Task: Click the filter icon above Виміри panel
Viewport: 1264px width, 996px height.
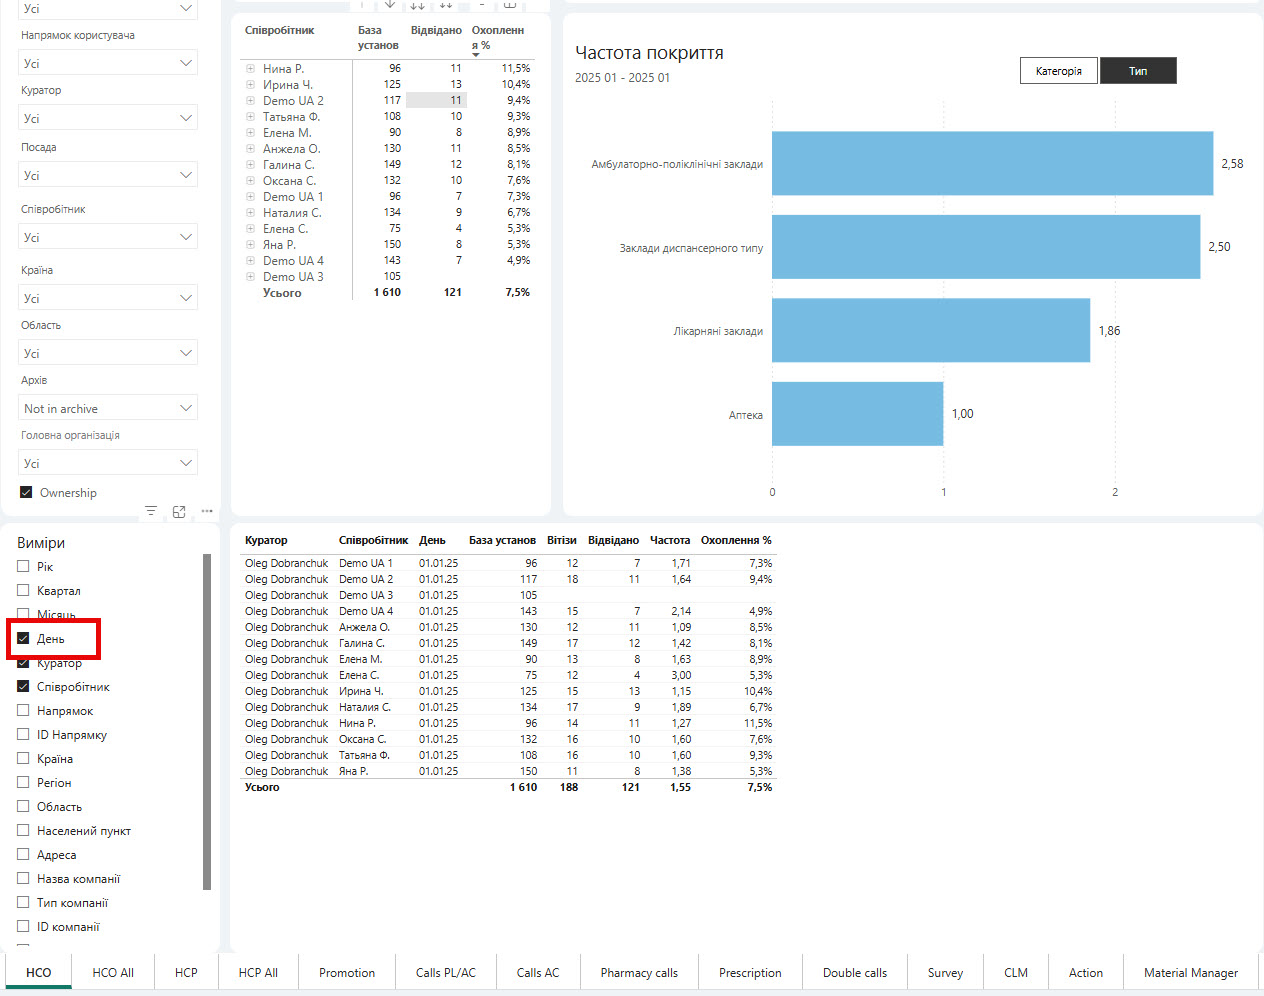Action: tap(151, 511)
